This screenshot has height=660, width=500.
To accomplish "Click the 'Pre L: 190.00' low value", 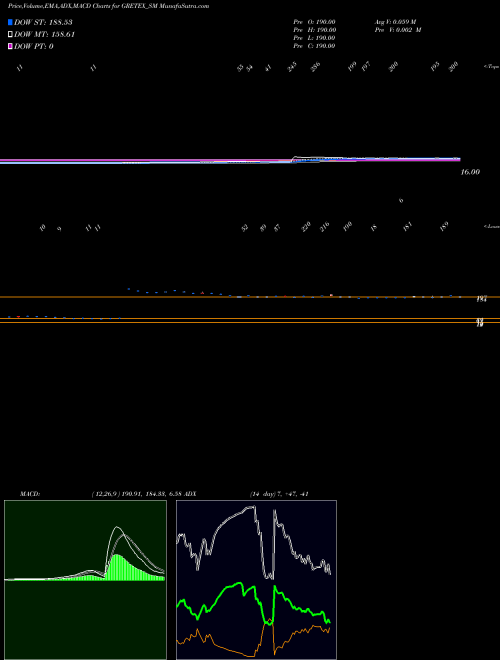I will tap(314, 38).
